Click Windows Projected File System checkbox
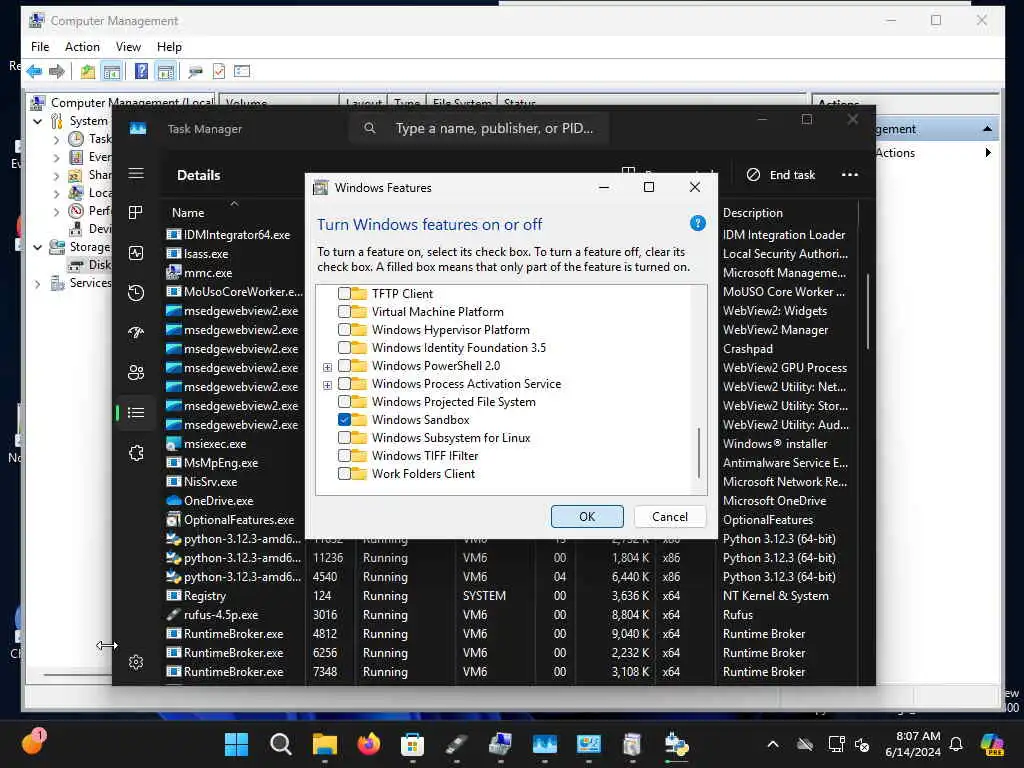The width and height of the screenshot is (1024, 768). [x=344, y=402]
